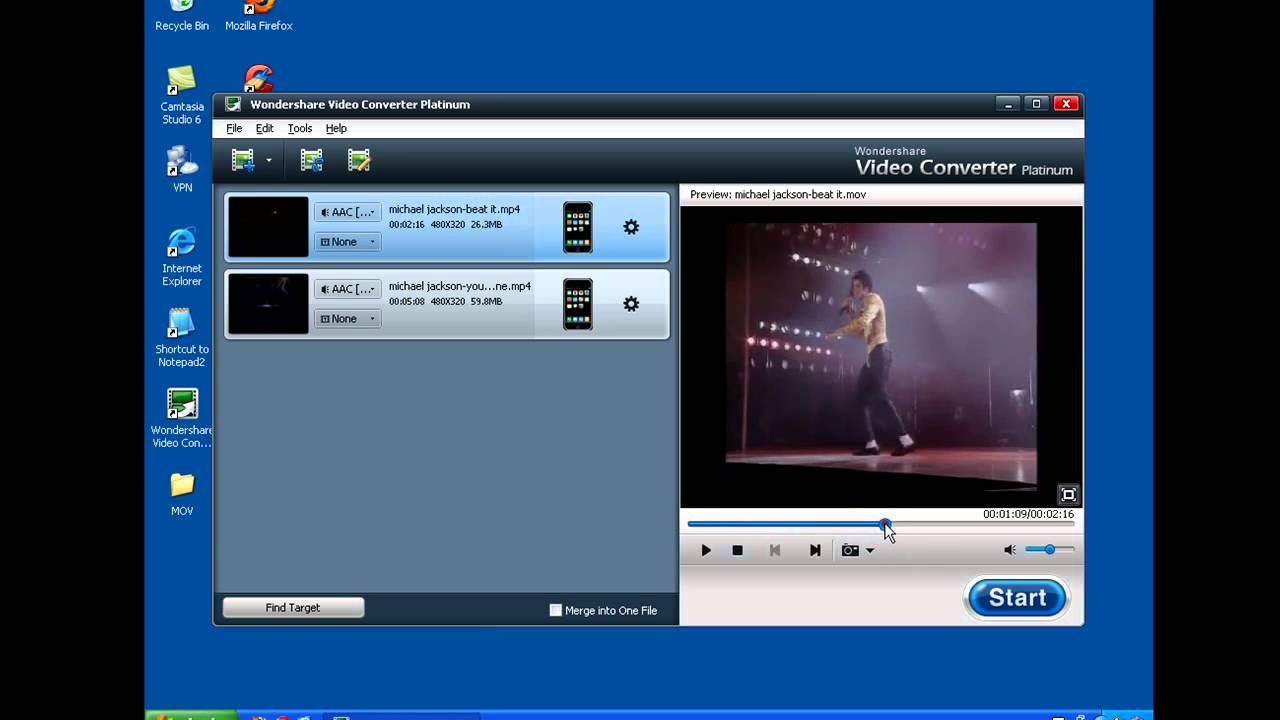1280x720 pixels.
Task: Play the preview video
Action: pyautogui.click(x=706, y=550)
